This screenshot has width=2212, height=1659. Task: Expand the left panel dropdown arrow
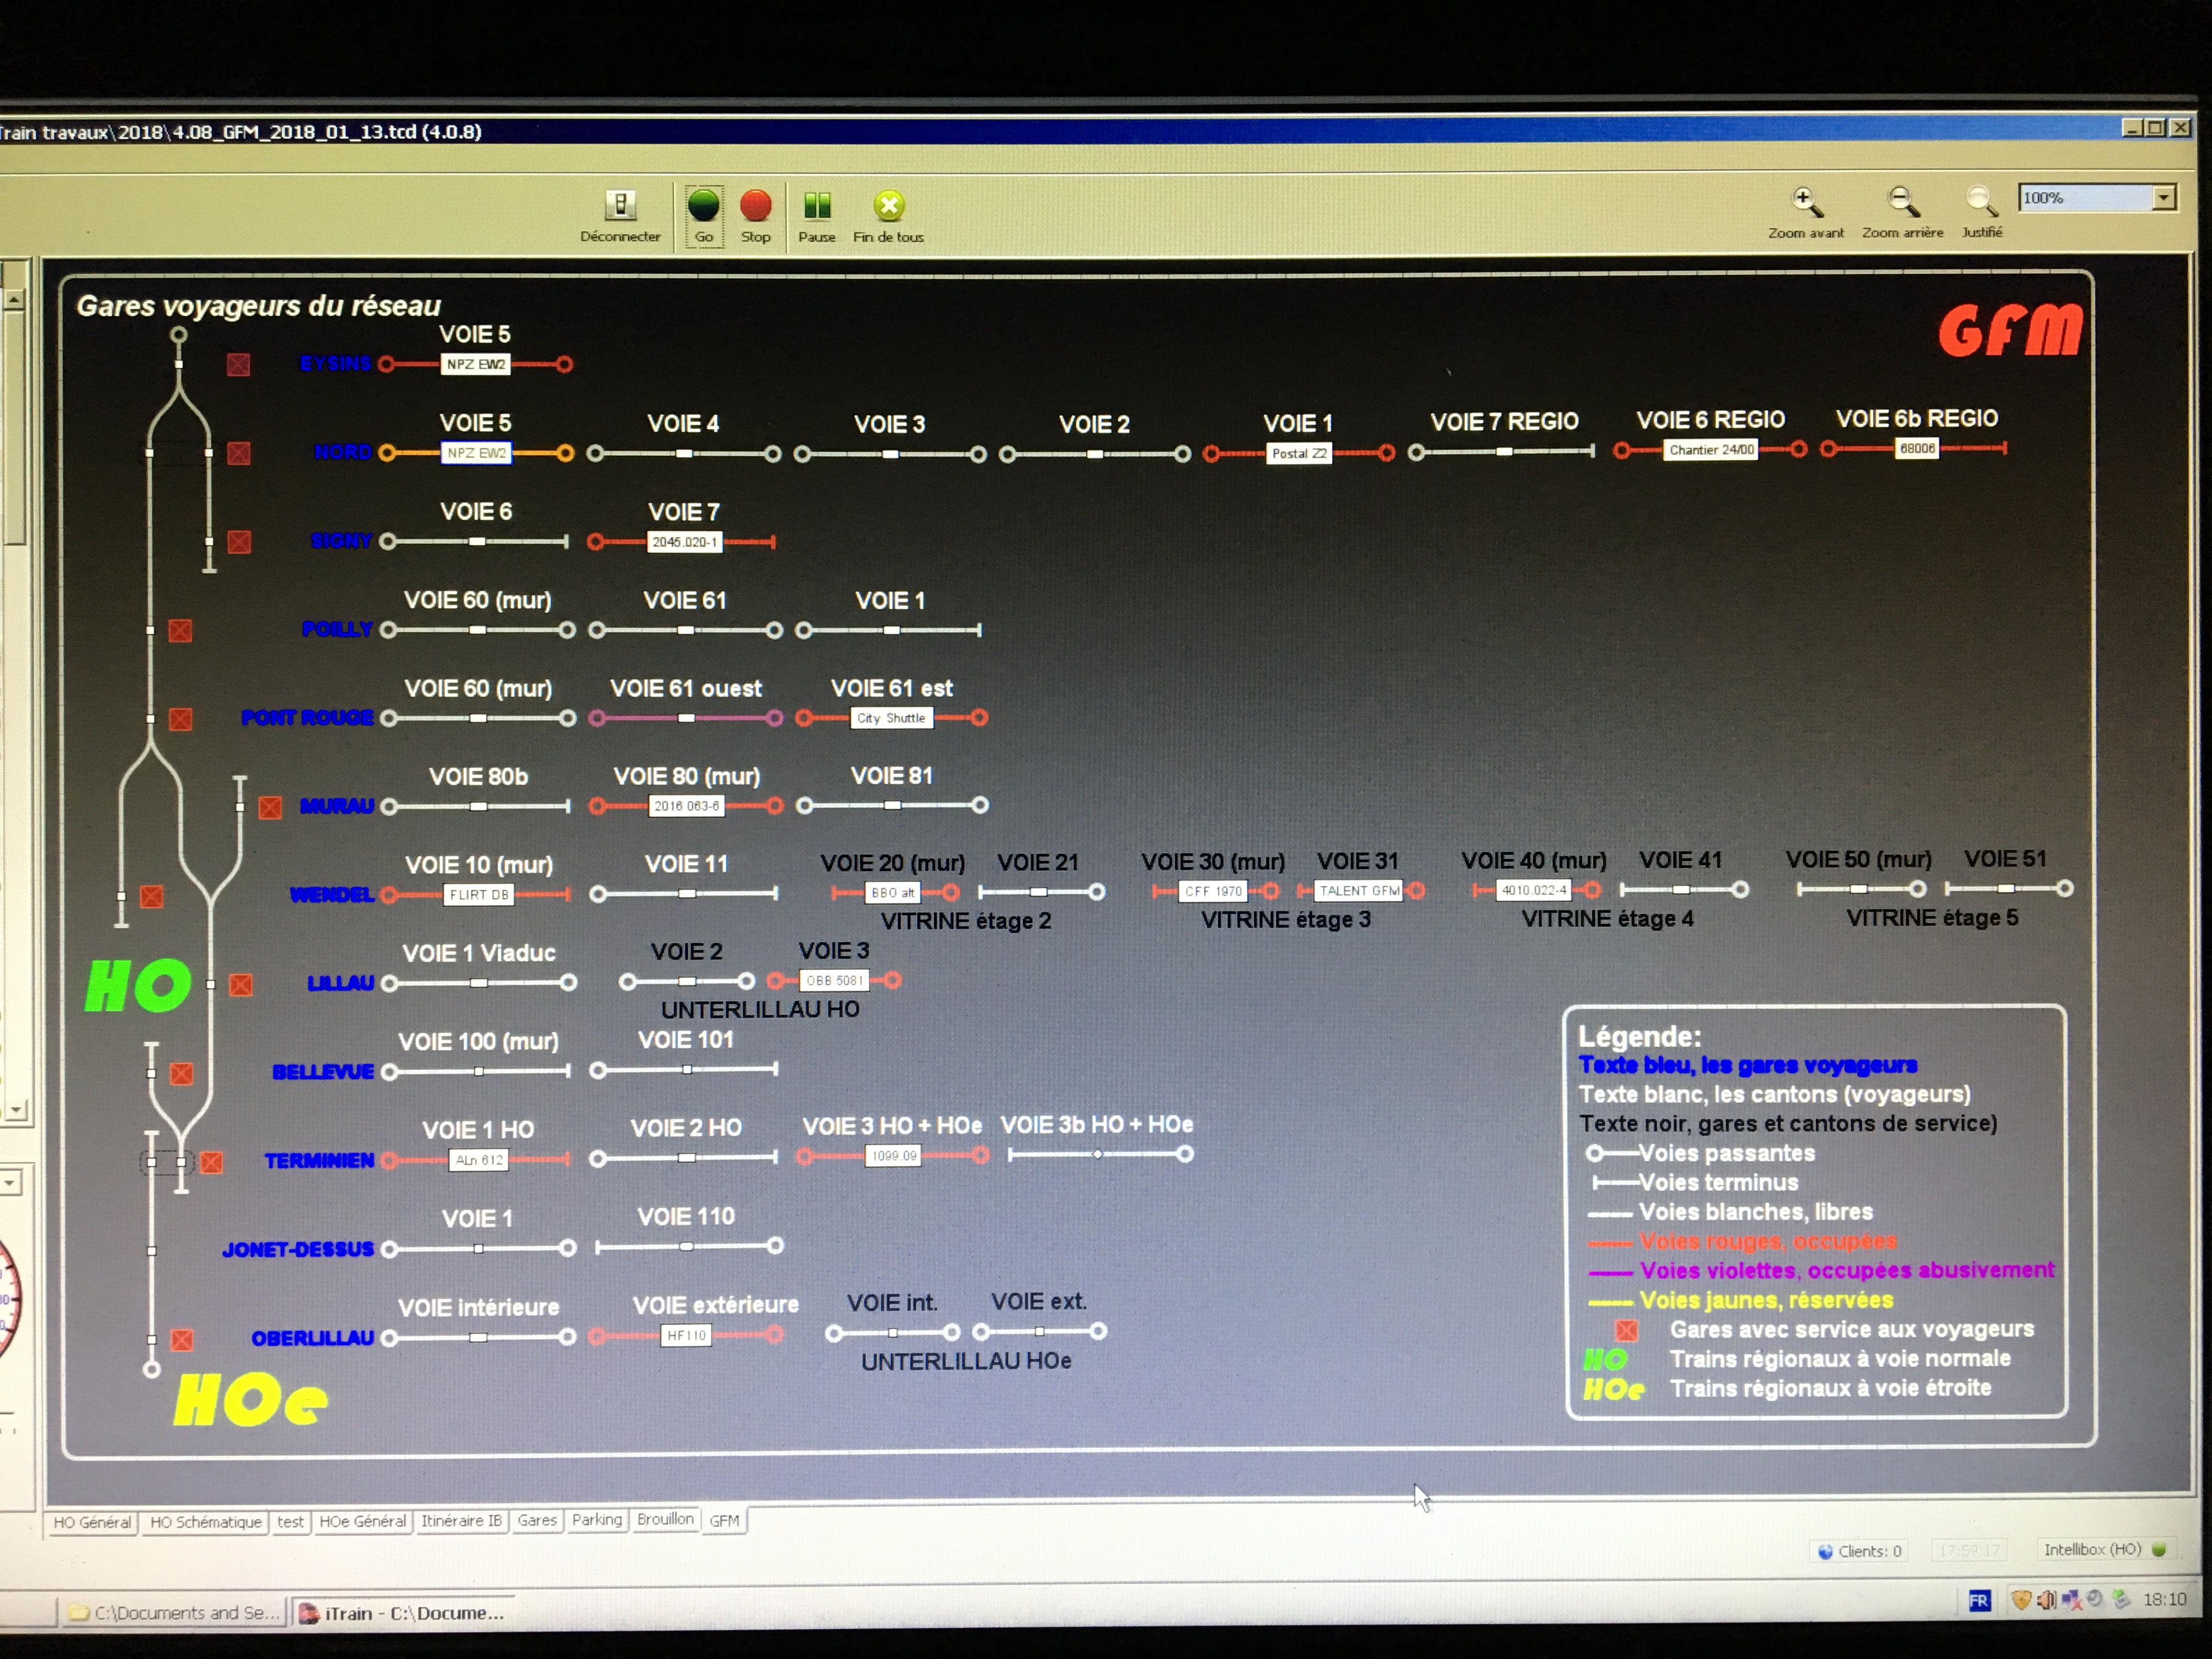[x=10, y=1183]
